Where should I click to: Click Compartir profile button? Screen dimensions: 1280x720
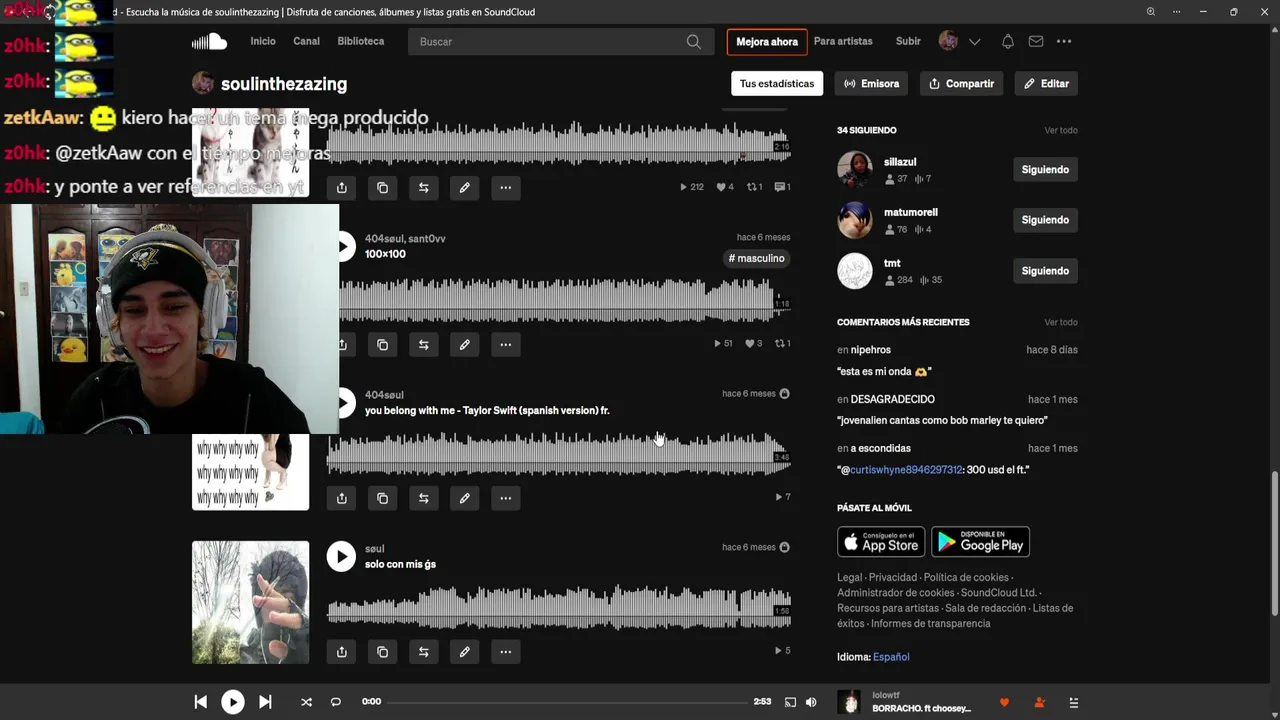(961, 84)
